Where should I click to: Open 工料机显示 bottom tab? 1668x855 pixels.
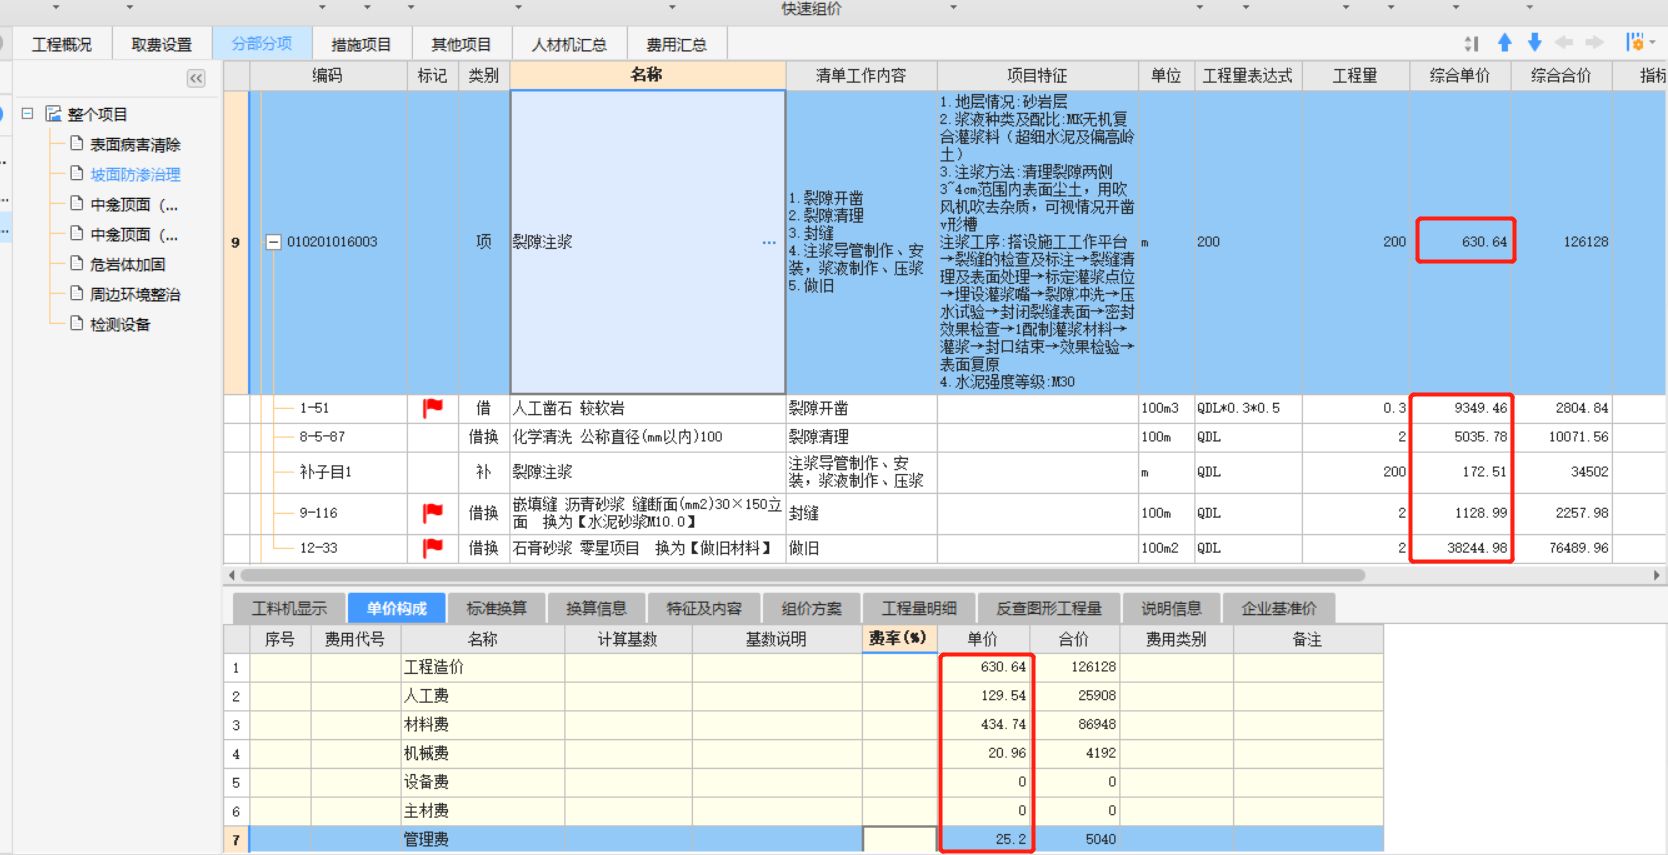[289, 608]
